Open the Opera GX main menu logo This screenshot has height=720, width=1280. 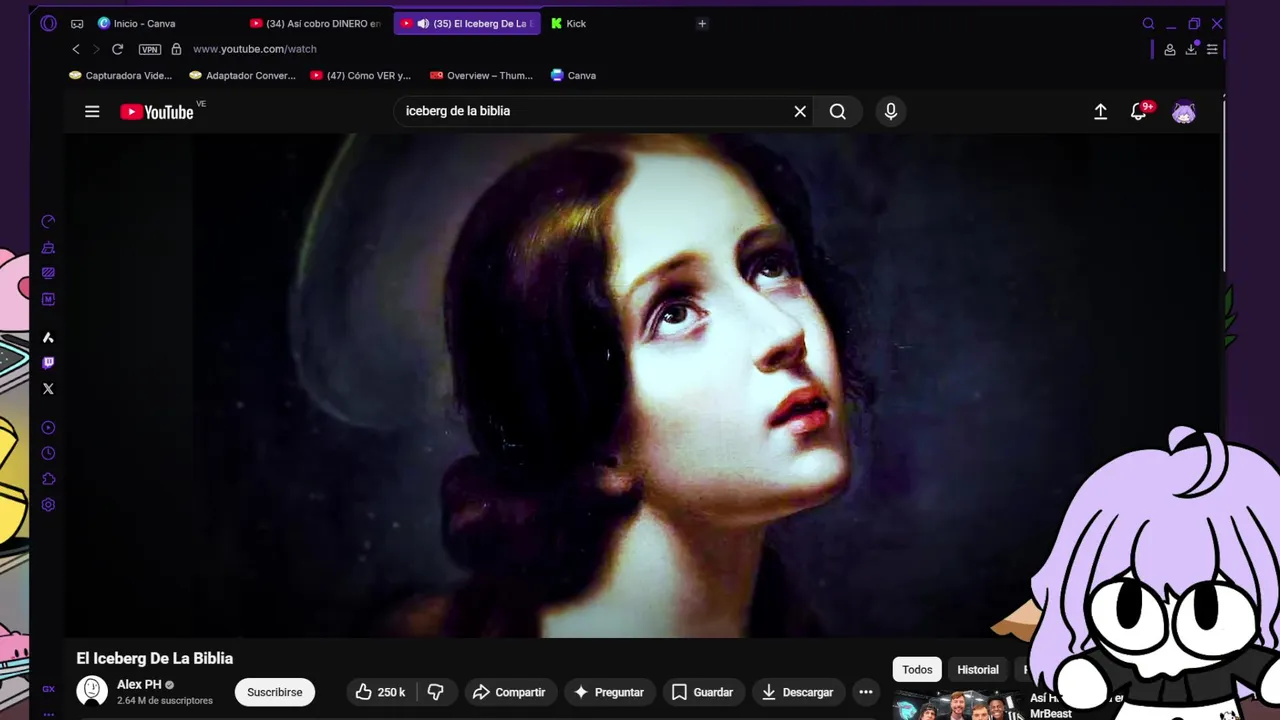point(48,23)
